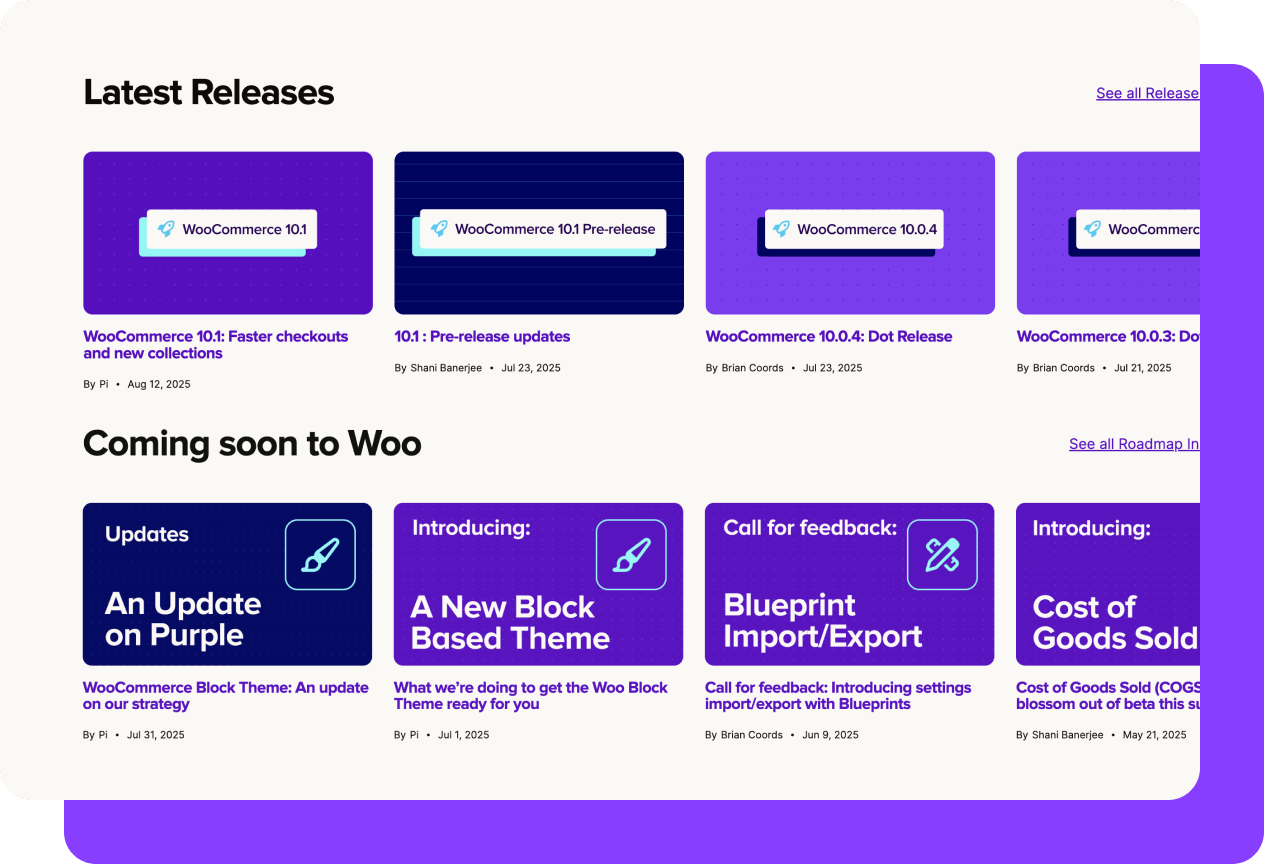This screenshot has width=1264, height=864.
Task: Click the rocket icon on the WooCommerce 10.0.4 badge
Action: pyautogui.click(x=779, y=229)
